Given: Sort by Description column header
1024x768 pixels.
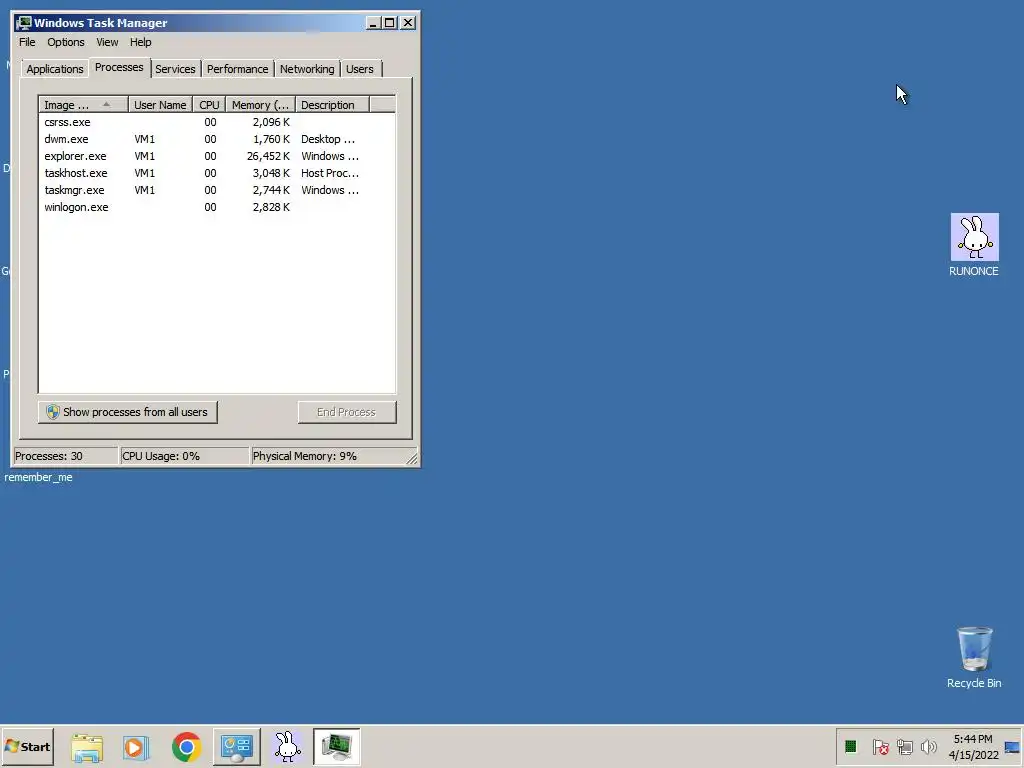Looking at the screenshot, I should coord(332,104).
